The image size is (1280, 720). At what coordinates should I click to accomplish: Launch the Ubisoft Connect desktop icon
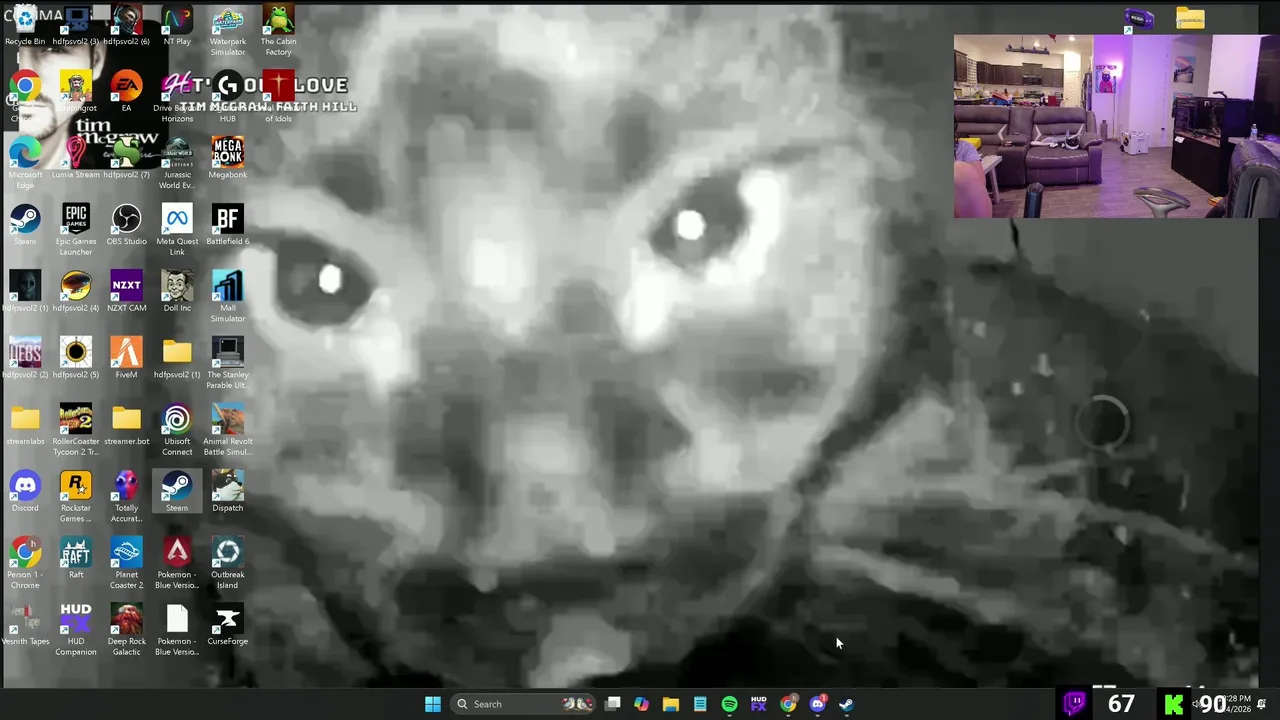[x=177, y=431]
